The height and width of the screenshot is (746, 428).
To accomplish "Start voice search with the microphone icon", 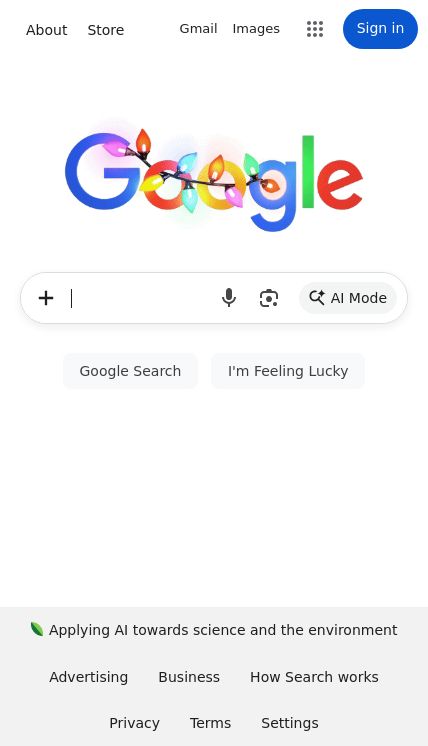I will 229,298.
